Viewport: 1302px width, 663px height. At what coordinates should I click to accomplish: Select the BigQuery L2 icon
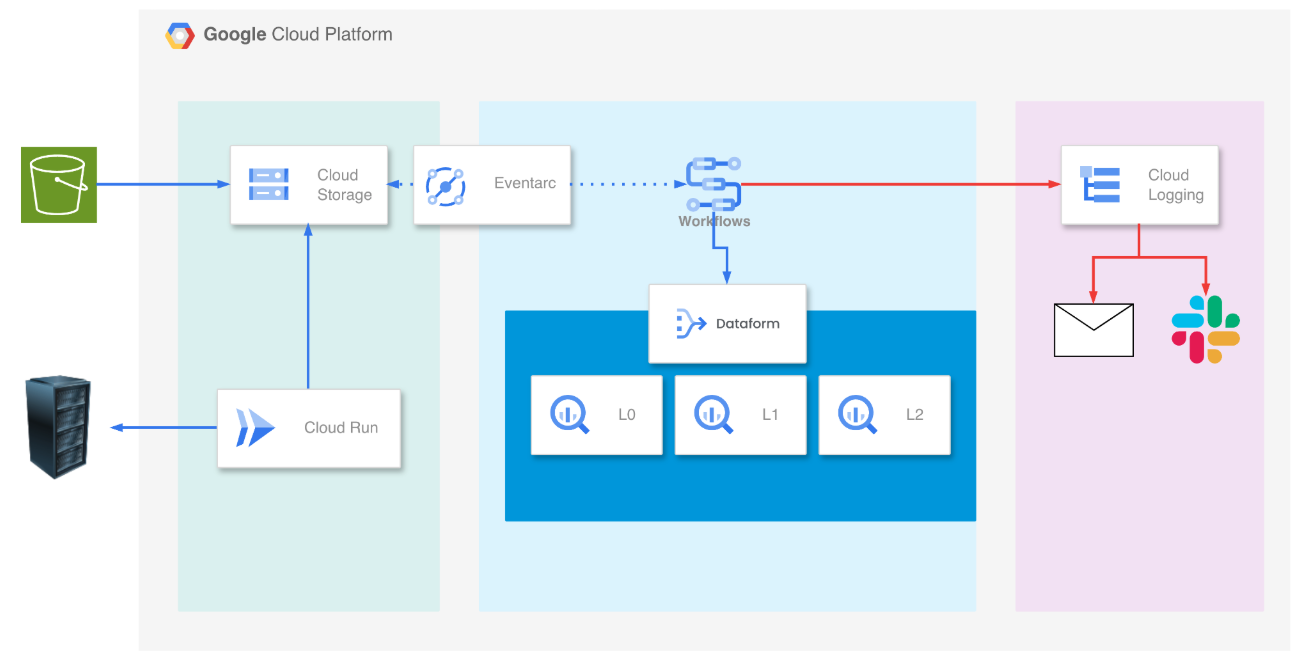(858, 414)
